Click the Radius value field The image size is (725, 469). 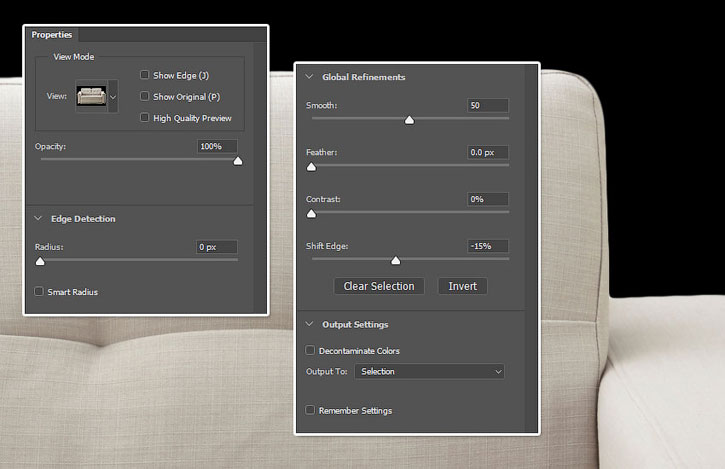point(217,247)
